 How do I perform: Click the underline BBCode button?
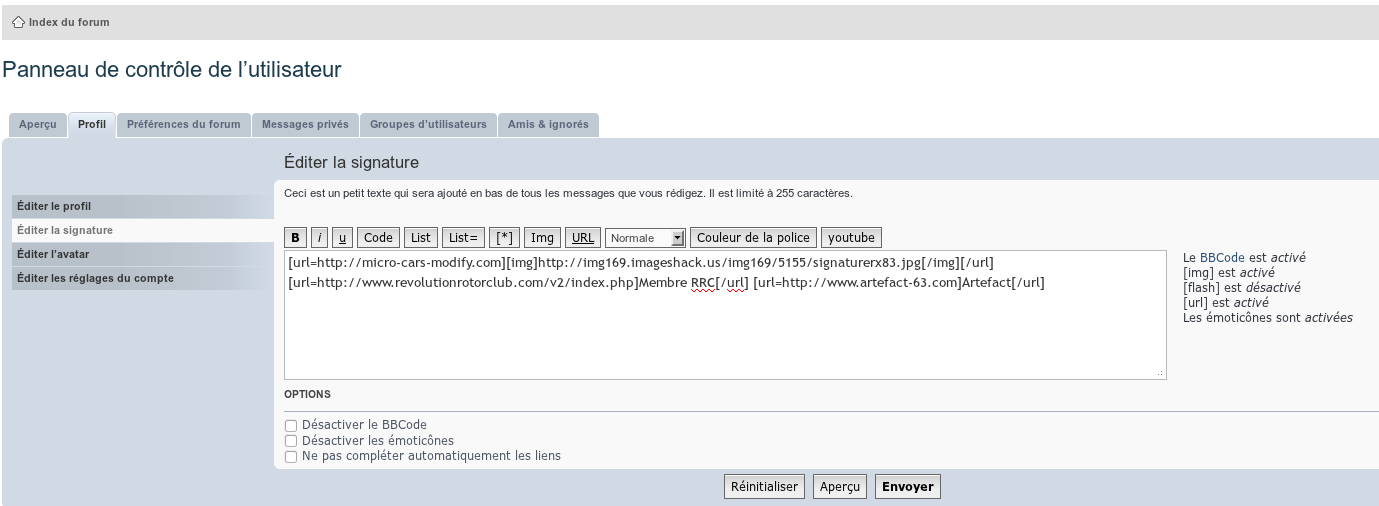pyautogui.click(x=342, y=238)
